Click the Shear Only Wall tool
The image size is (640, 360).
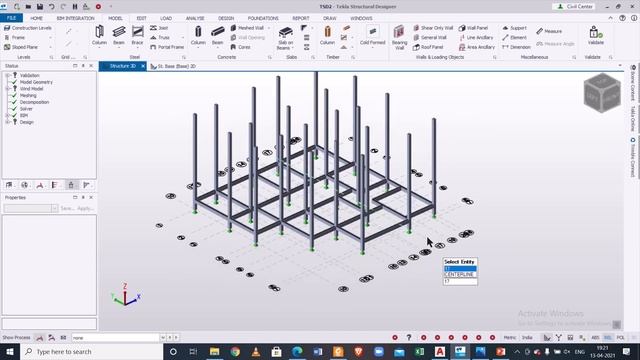point(433,28)
